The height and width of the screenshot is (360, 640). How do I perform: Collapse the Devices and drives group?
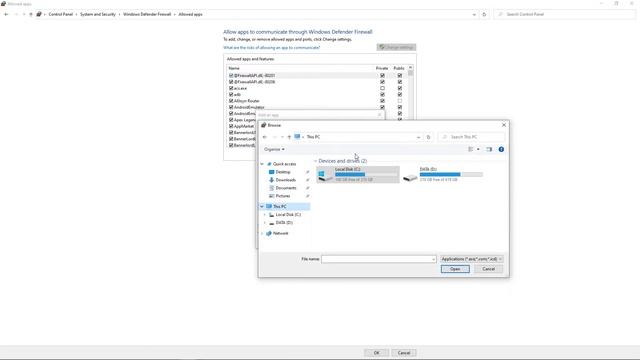point(315,161)
